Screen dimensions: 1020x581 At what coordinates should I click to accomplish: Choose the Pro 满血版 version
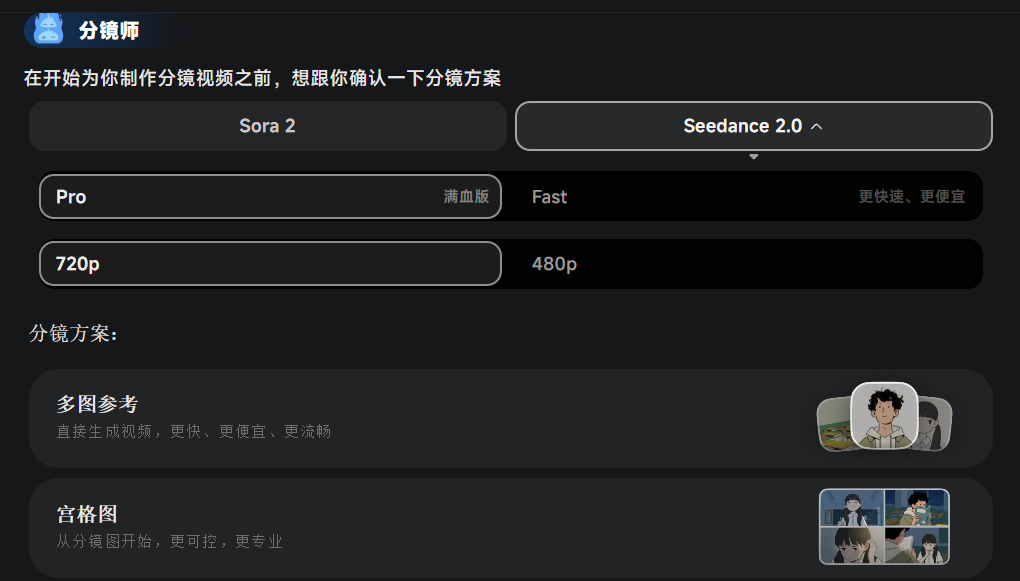click(270, 196)
